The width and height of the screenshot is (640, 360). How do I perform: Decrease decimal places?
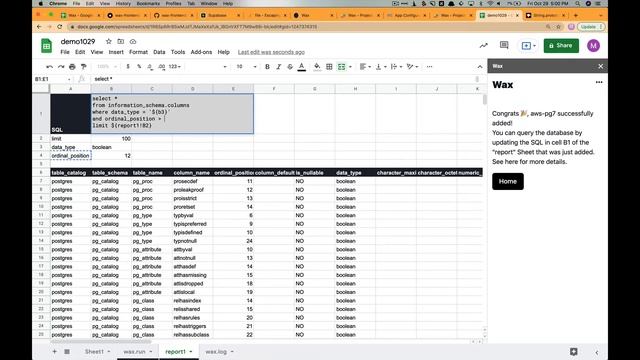click(x=150, y=67)
